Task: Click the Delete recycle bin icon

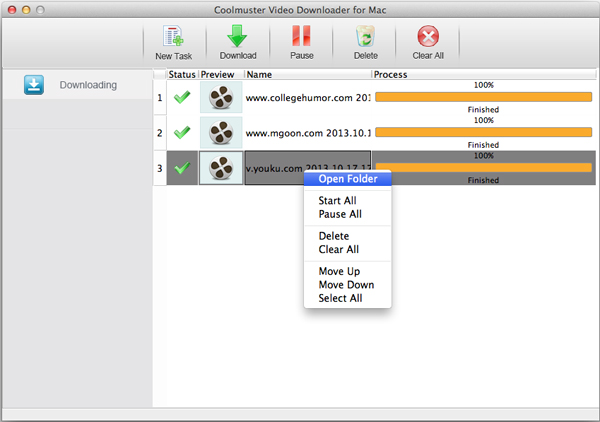Action: tap(365, 36)
